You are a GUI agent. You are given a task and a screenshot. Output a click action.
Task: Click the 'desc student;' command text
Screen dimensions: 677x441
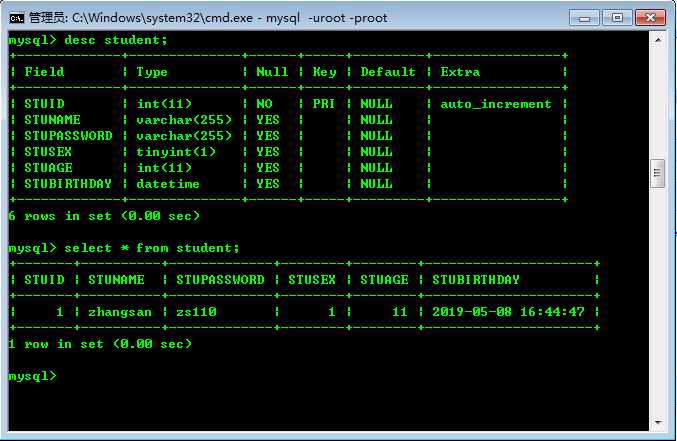tap(115, 40)
